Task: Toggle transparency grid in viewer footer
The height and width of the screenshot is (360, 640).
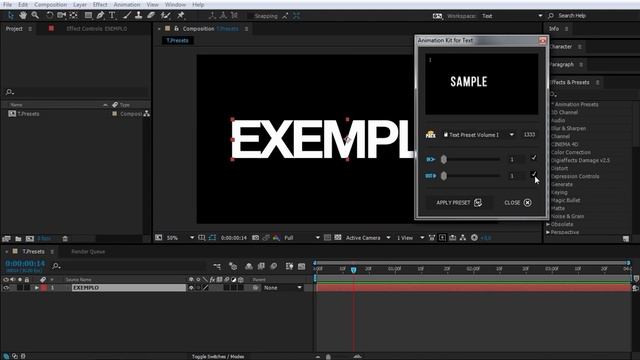Action: point(338,238)
